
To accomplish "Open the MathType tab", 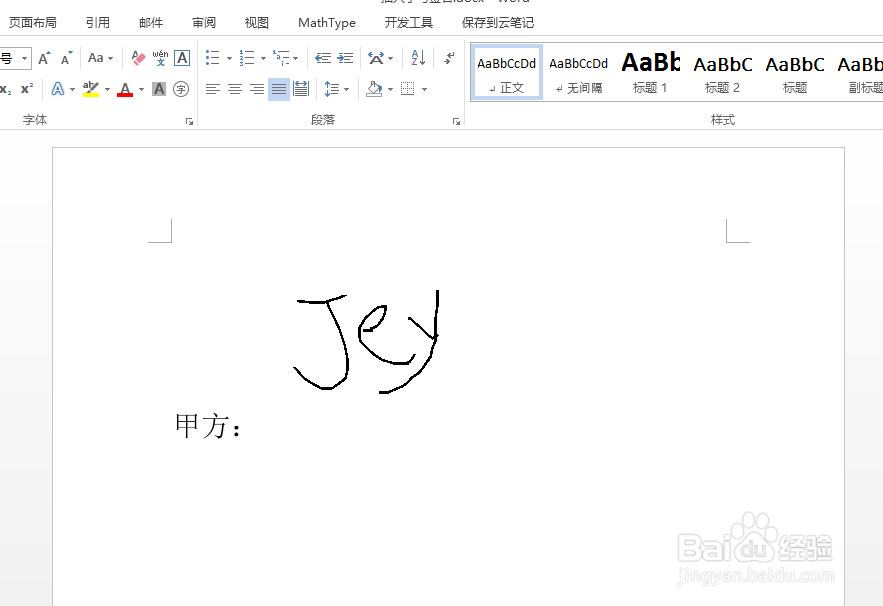I will [326, 22].
